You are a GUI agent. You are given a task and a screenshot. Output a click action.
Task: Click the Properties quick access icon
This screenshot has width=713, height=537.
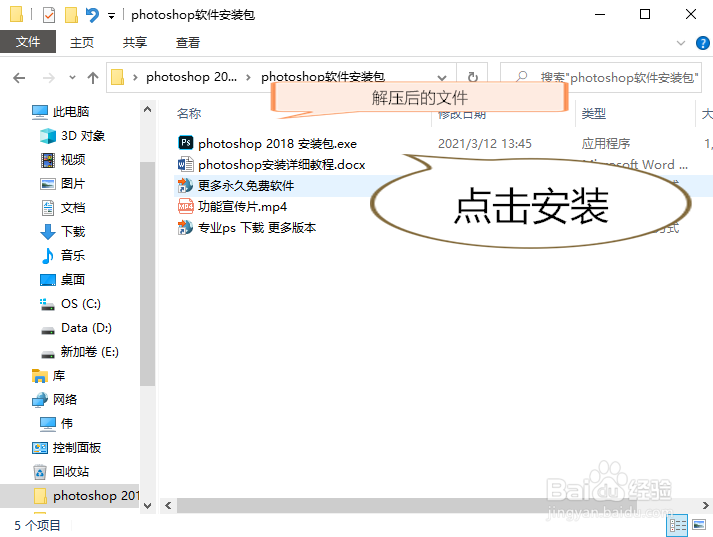(x=49, y=15)
